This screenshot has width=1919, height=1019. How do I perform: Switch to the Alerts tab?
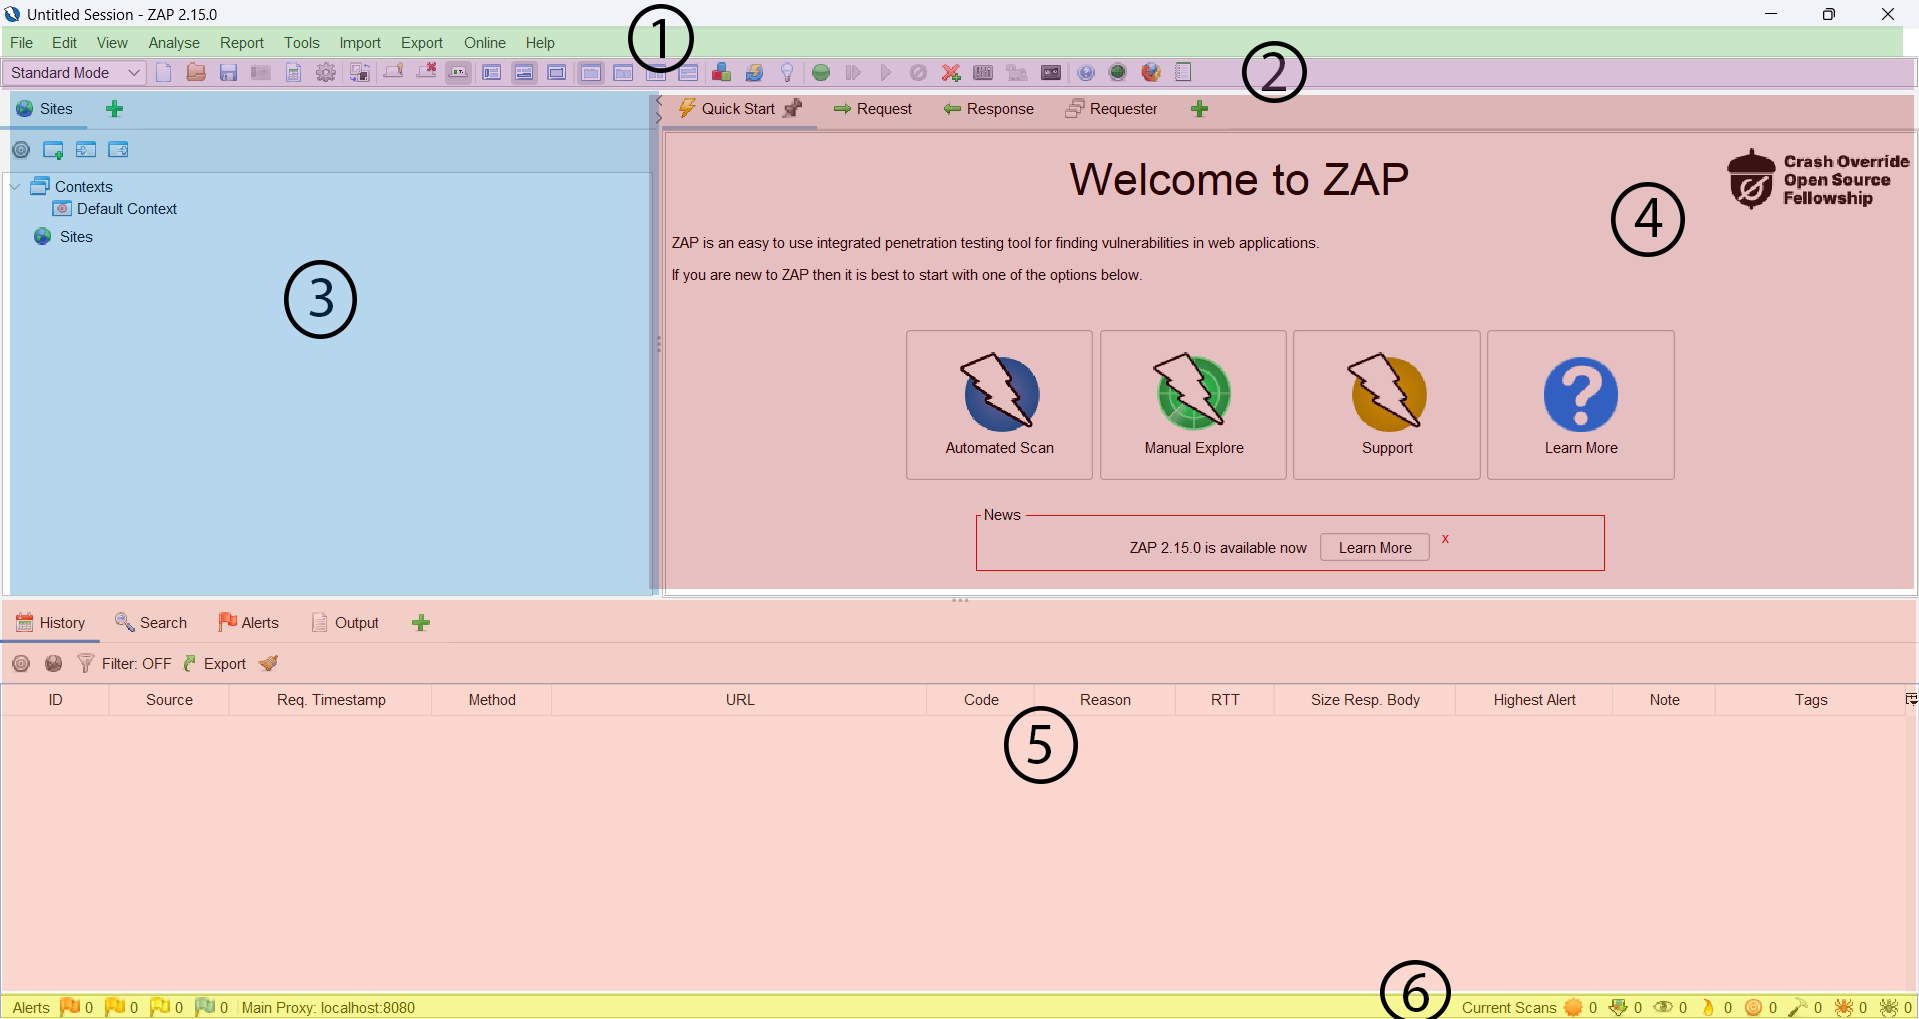coord(249,623)
